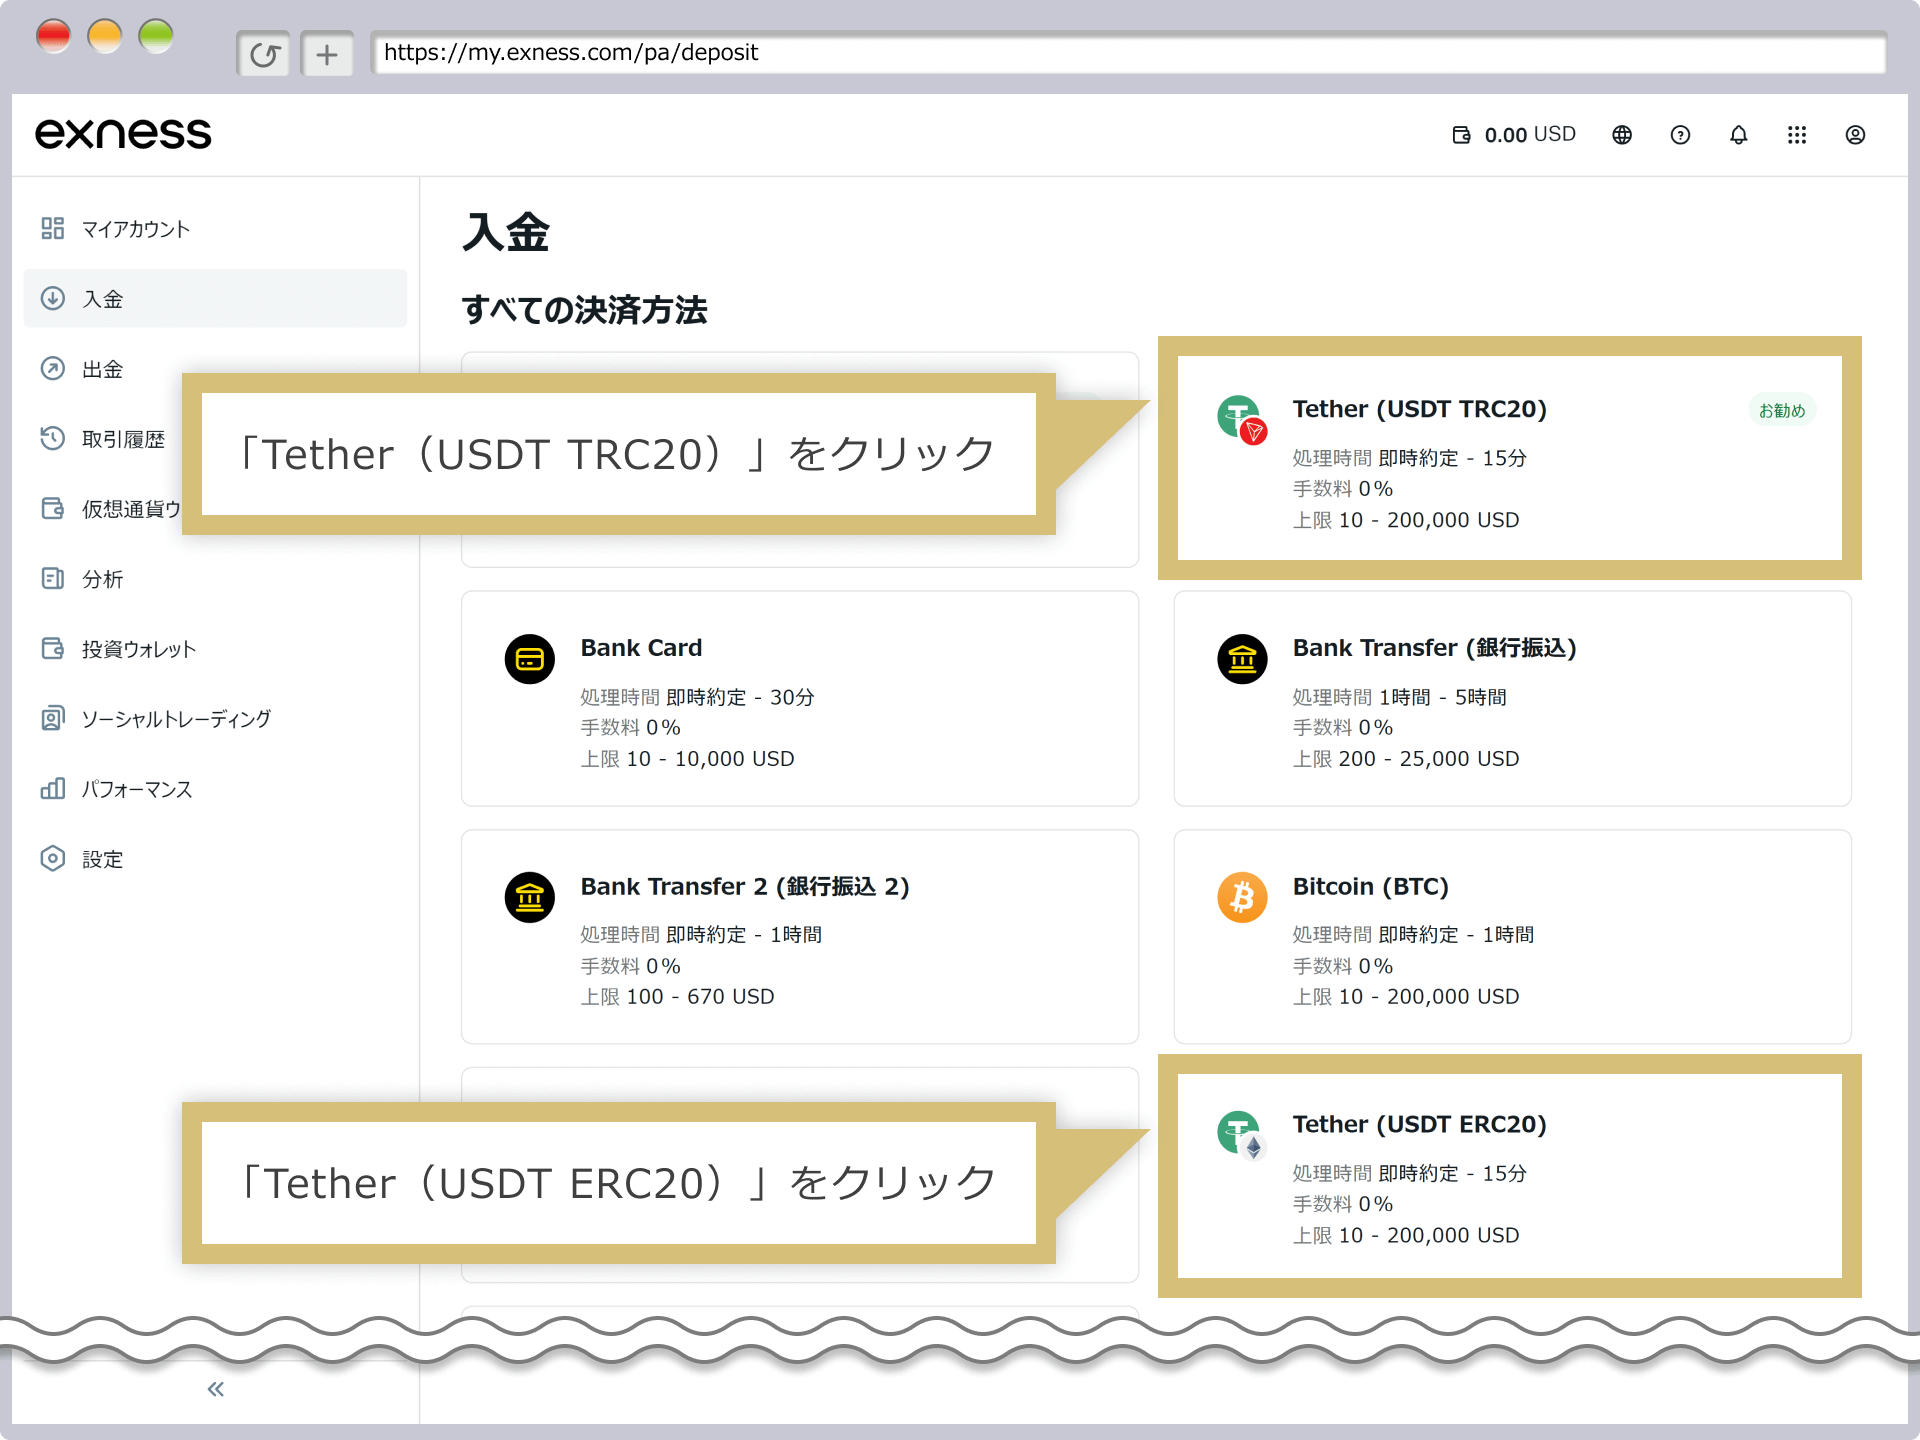The width and height of the screenshot is (1920, 1440).
Task: Select the Bank Card payment method
Action: [x=800, y=698]
